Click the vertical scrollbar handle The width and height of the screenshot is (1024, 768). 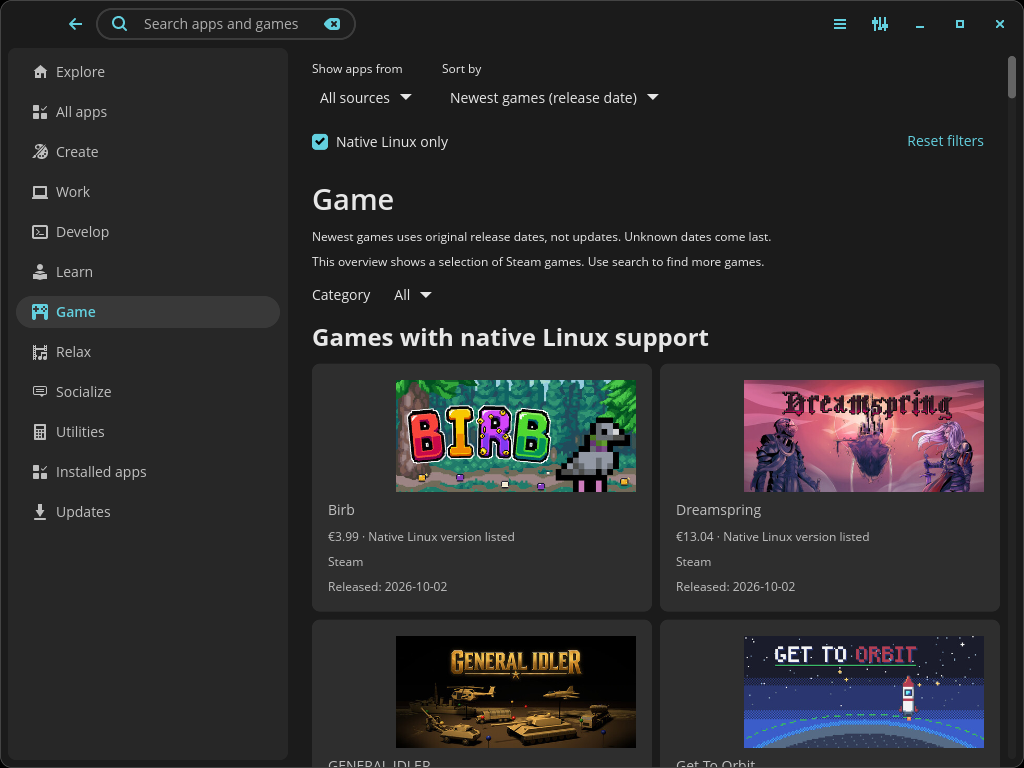pyautogui.click(x=1012, y=77)
